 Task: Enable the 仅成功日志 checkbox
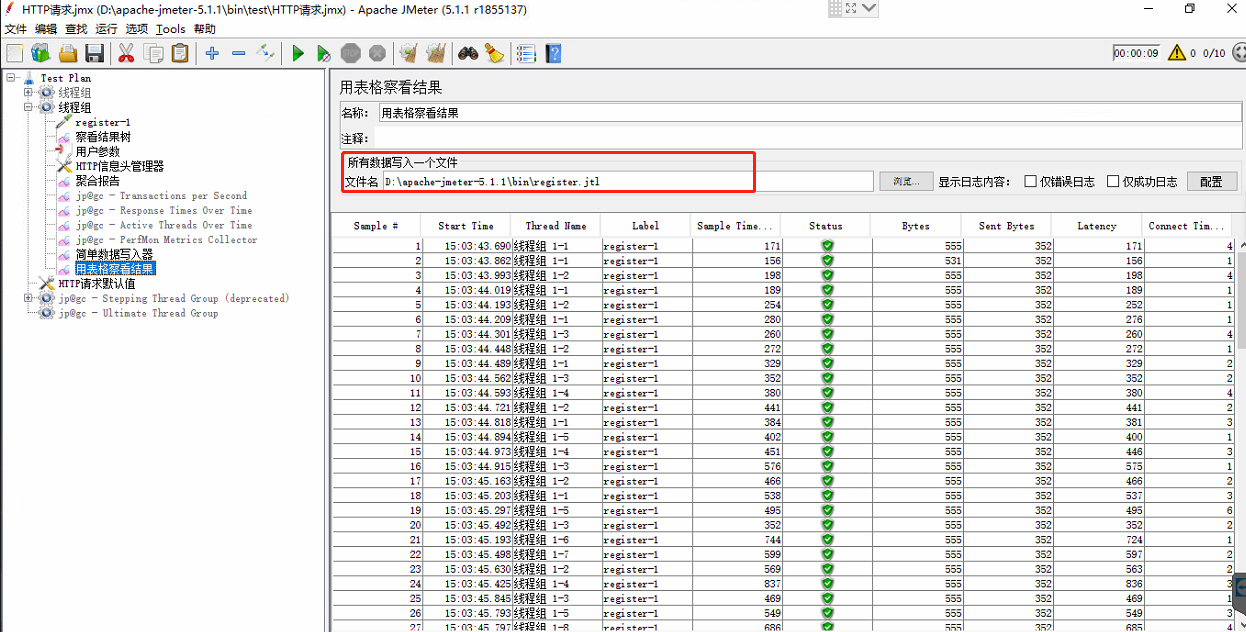(1112, 181)
